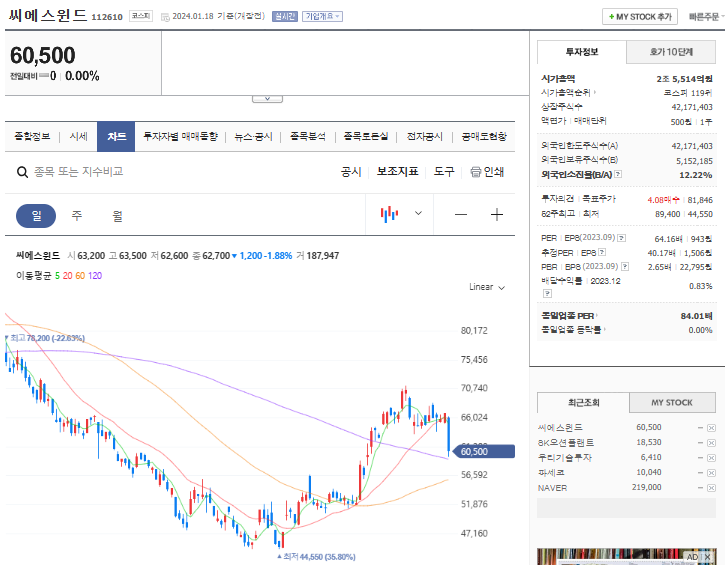Toggle the 실시간 real-time badge
The image size is (725, 565).
285,17
